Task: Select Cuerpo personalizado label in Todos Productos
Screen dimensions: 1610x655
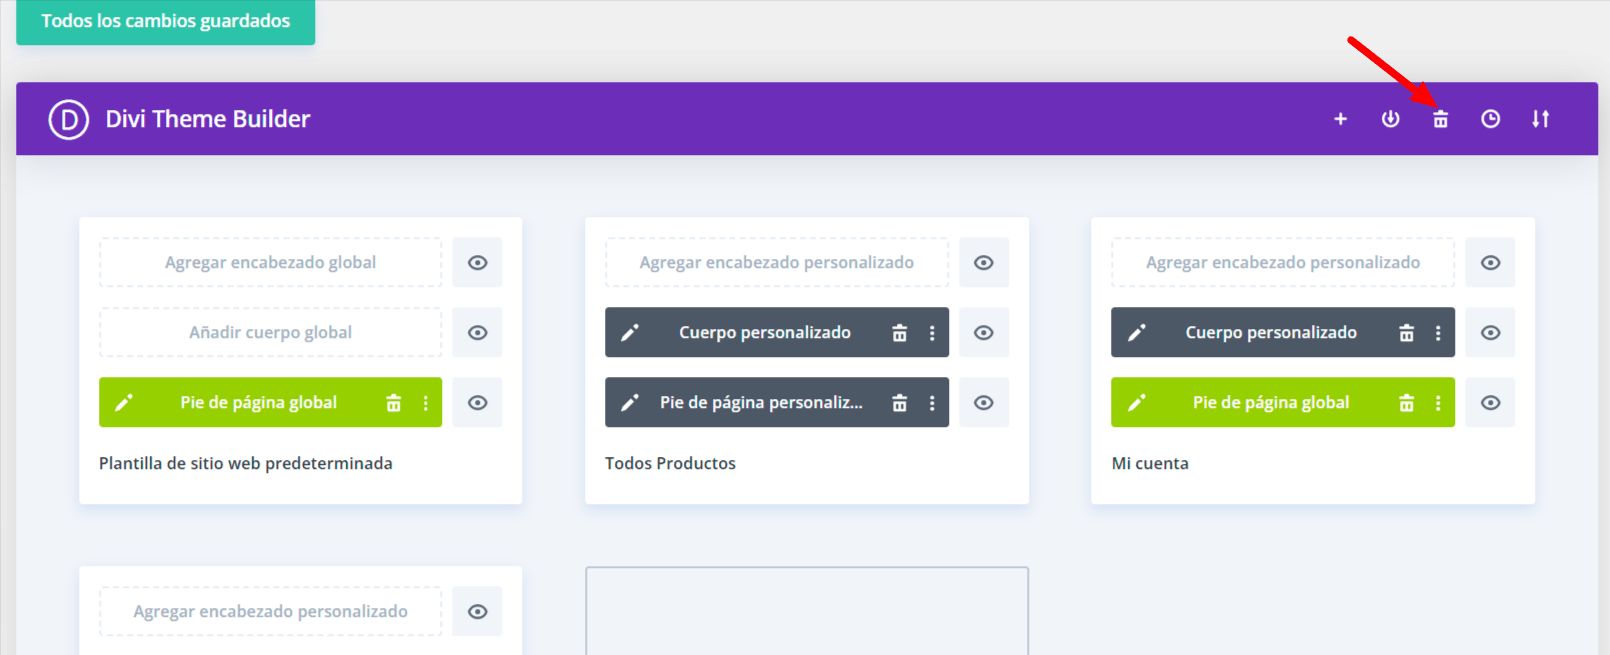Action: [x=765, y=332]
